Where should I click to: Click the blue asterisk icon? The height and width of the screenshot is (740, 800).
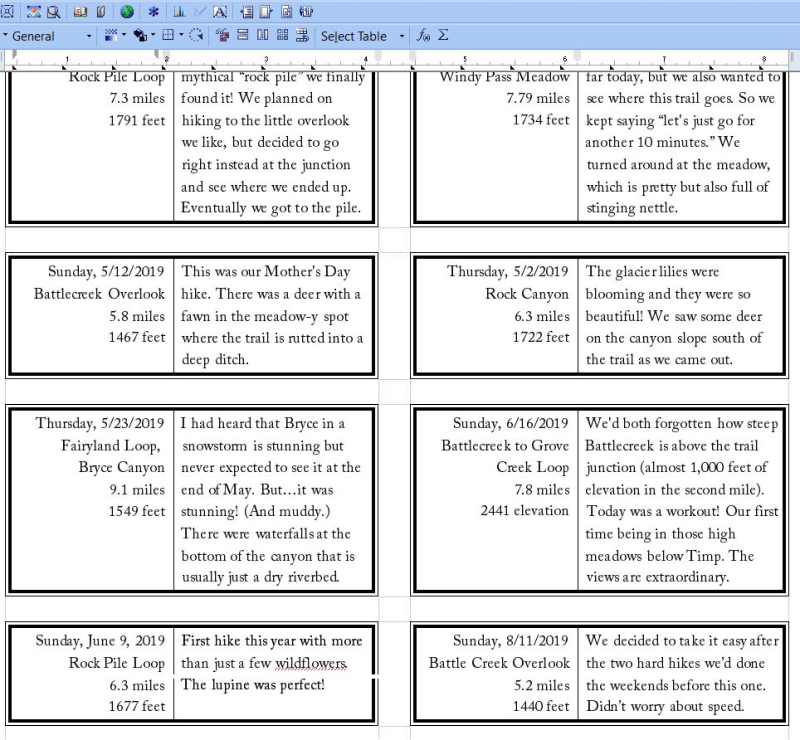[x=153, y=12]
